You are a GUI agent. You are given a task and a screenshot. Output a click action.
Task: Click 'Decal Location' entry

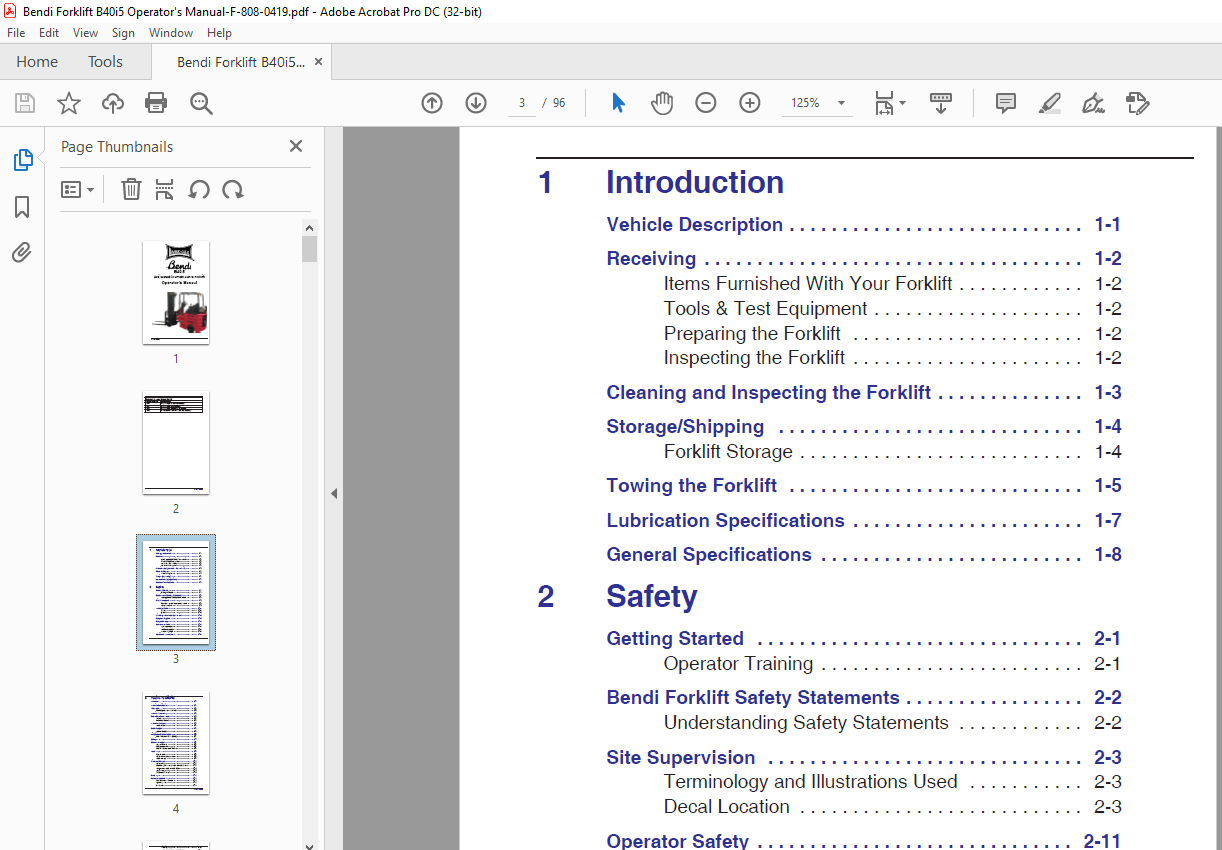tap(727, 807)
